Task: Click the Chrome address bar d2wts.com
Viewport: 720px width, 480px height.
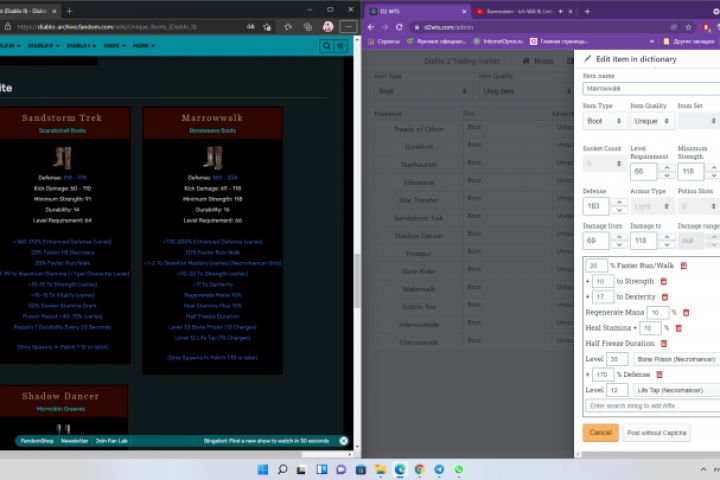Action: (448, 27)
